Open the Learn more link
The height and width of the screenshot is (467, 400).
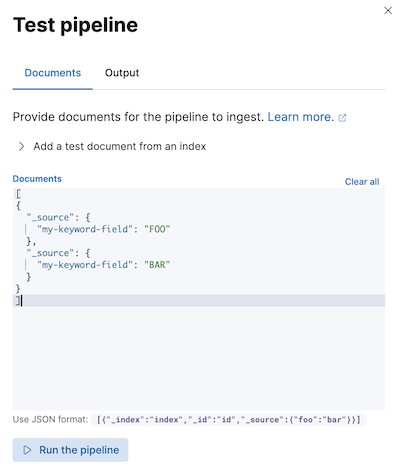tap(300, 117)
